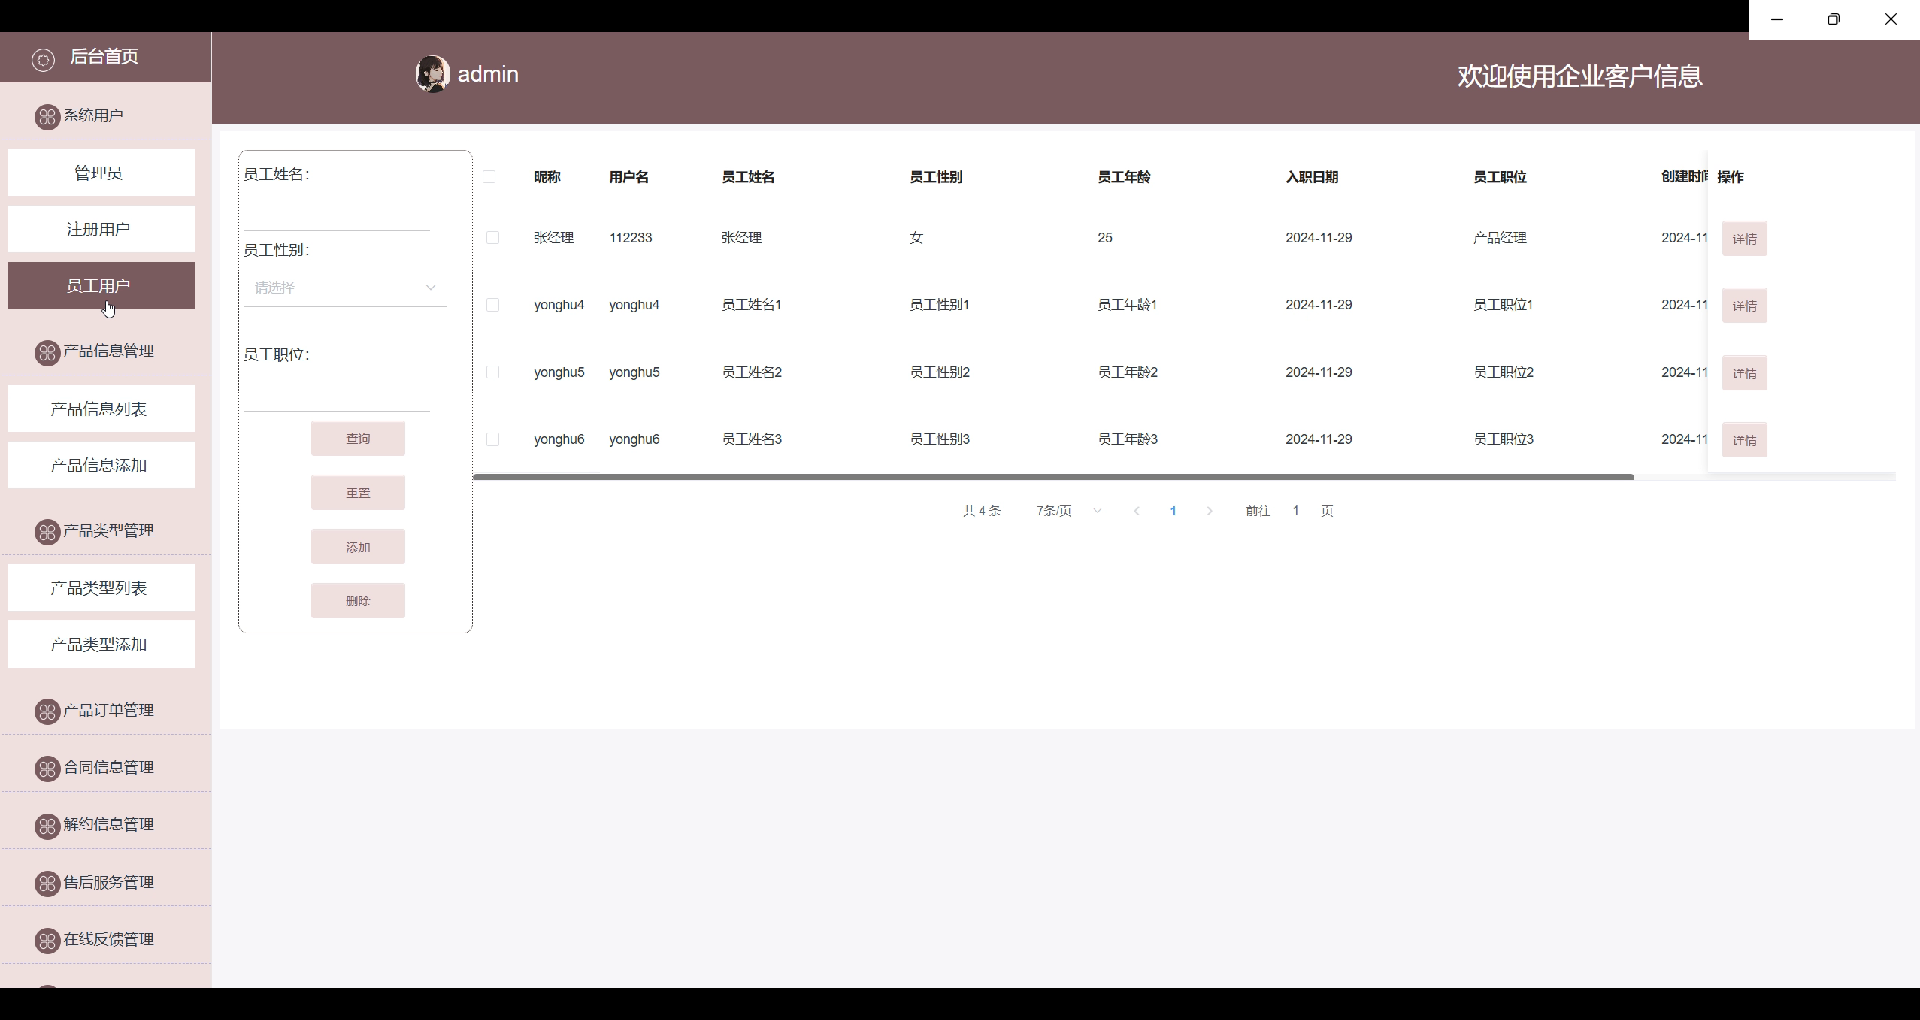Image resolution: width=1920 pixels, height=1020 pixels.
Task: Go to the next page arrow
Action: point(1210,511)
